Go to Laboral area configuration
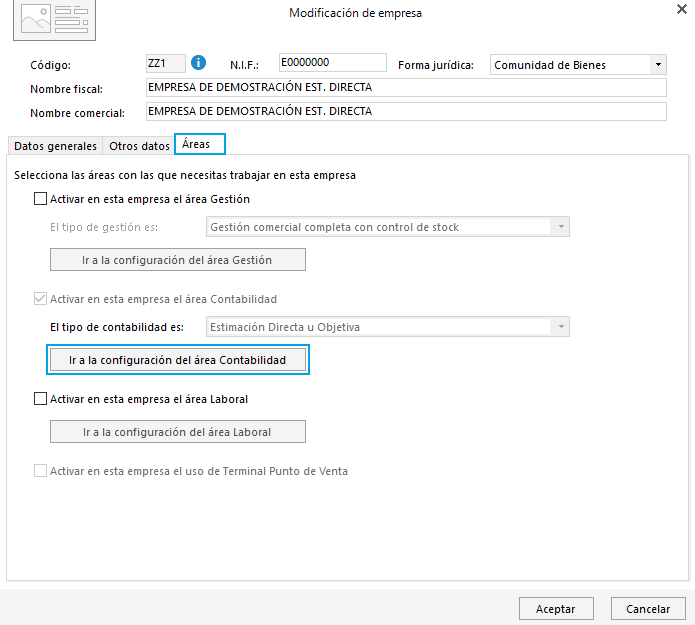The height and width of the screenshot is (625, 695). [178, 432]
